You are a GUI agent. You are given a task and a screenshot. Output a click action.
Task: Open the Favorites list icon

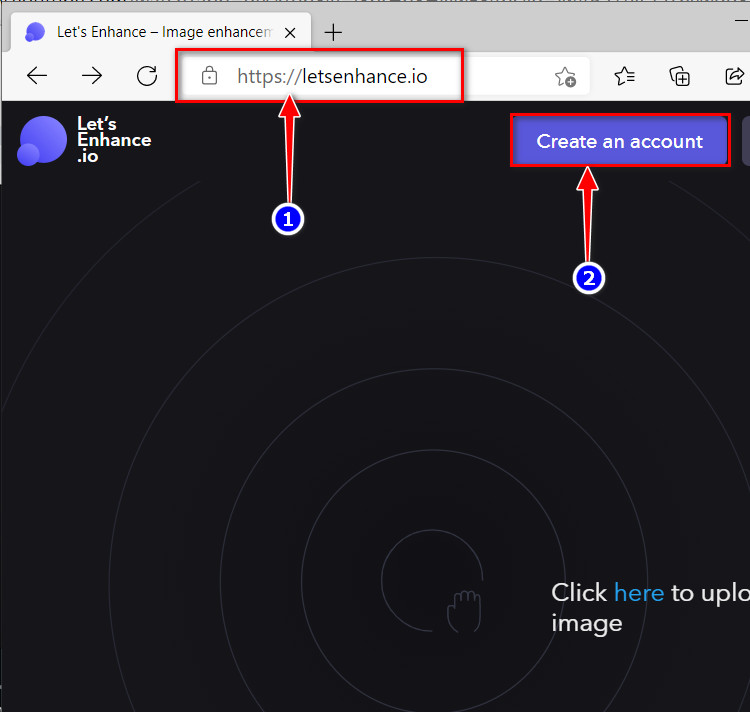click(625, 76)
